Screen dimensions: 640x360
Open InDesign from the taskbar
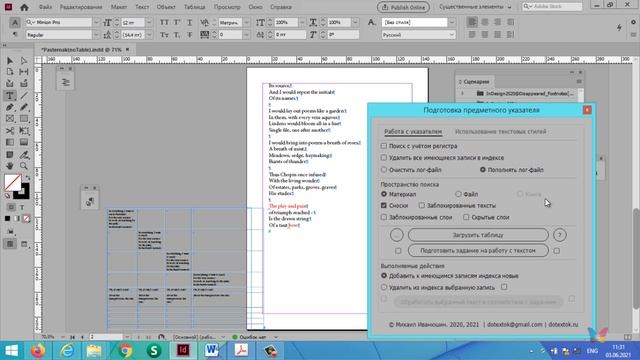tap(183, 350)
